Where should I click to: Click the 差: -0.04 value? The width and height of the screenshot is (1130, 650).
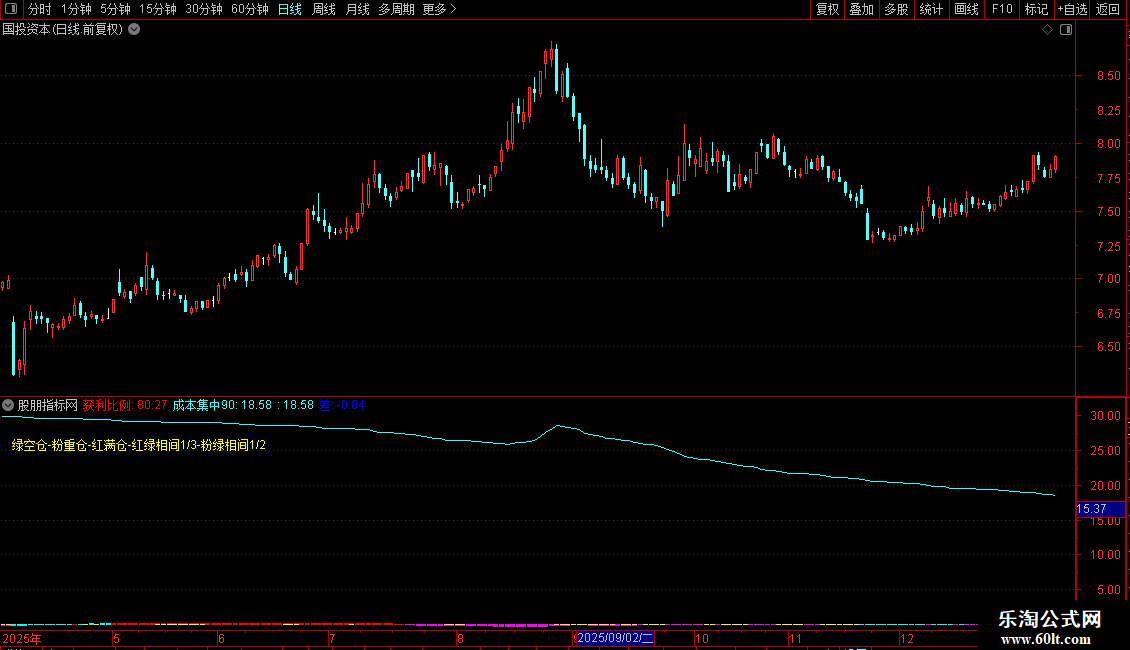342,405
